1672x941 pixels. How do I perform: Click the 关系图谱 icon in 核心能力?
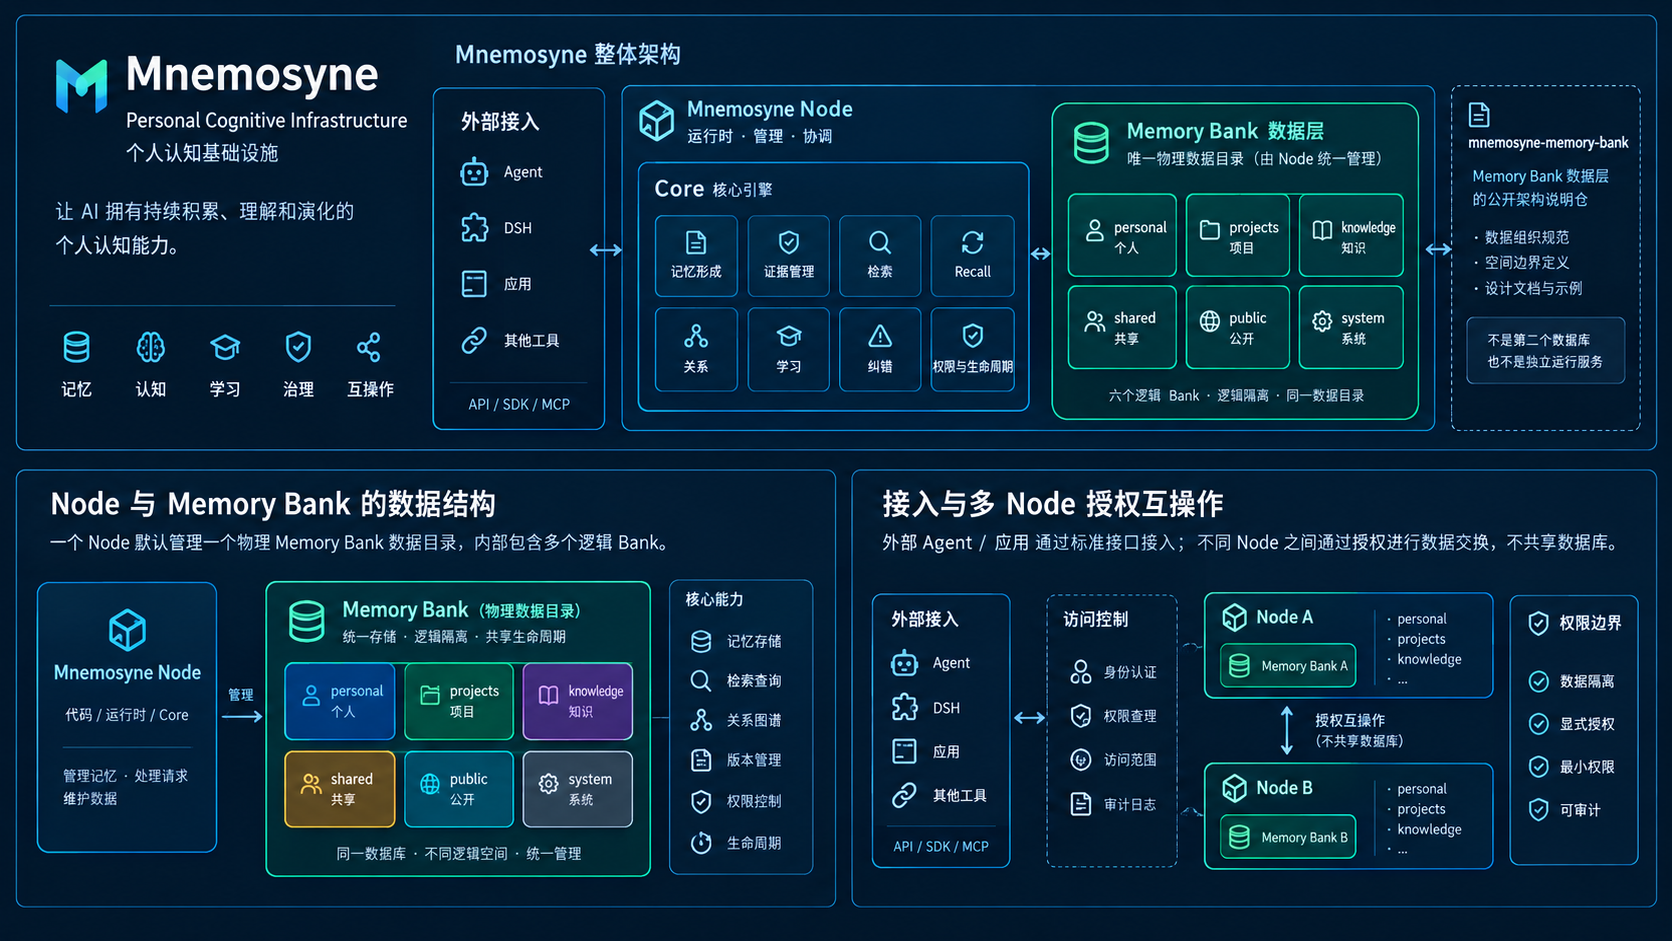pyautogui.click(x=701, y=720)
